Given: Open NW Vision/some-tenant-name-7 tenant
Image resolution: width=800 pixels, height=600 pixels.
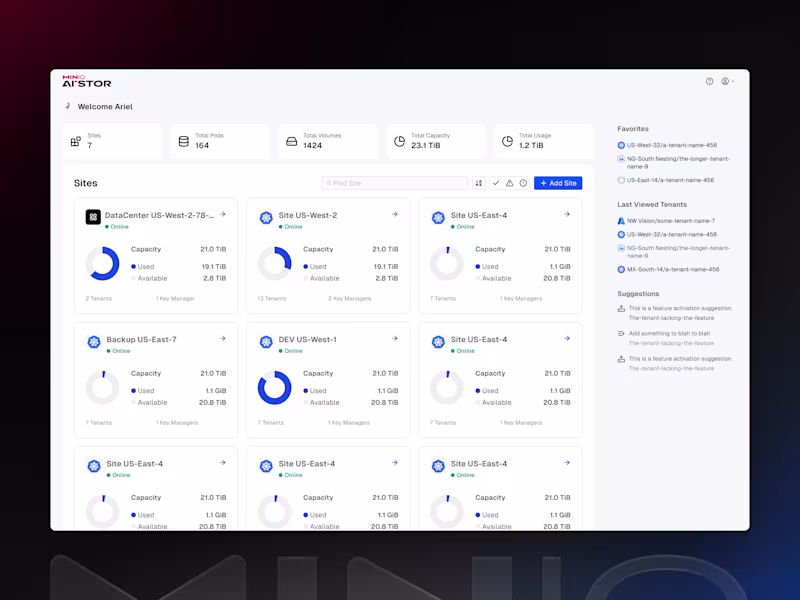Looking at the screenshot, I should tap(671, 221).
